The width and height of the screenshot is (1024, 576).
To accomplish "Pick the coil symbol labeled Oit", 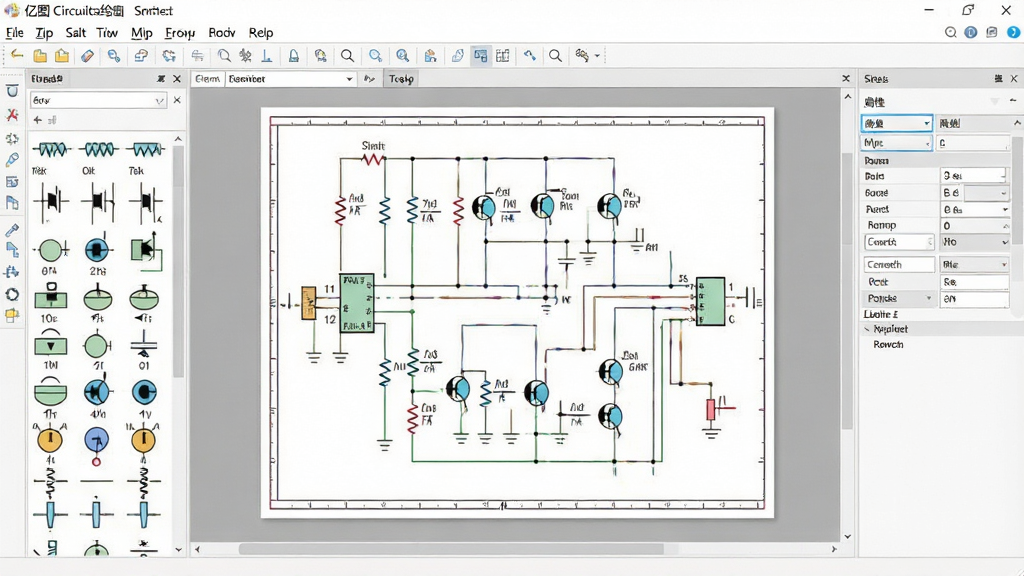I will point(99,151).
